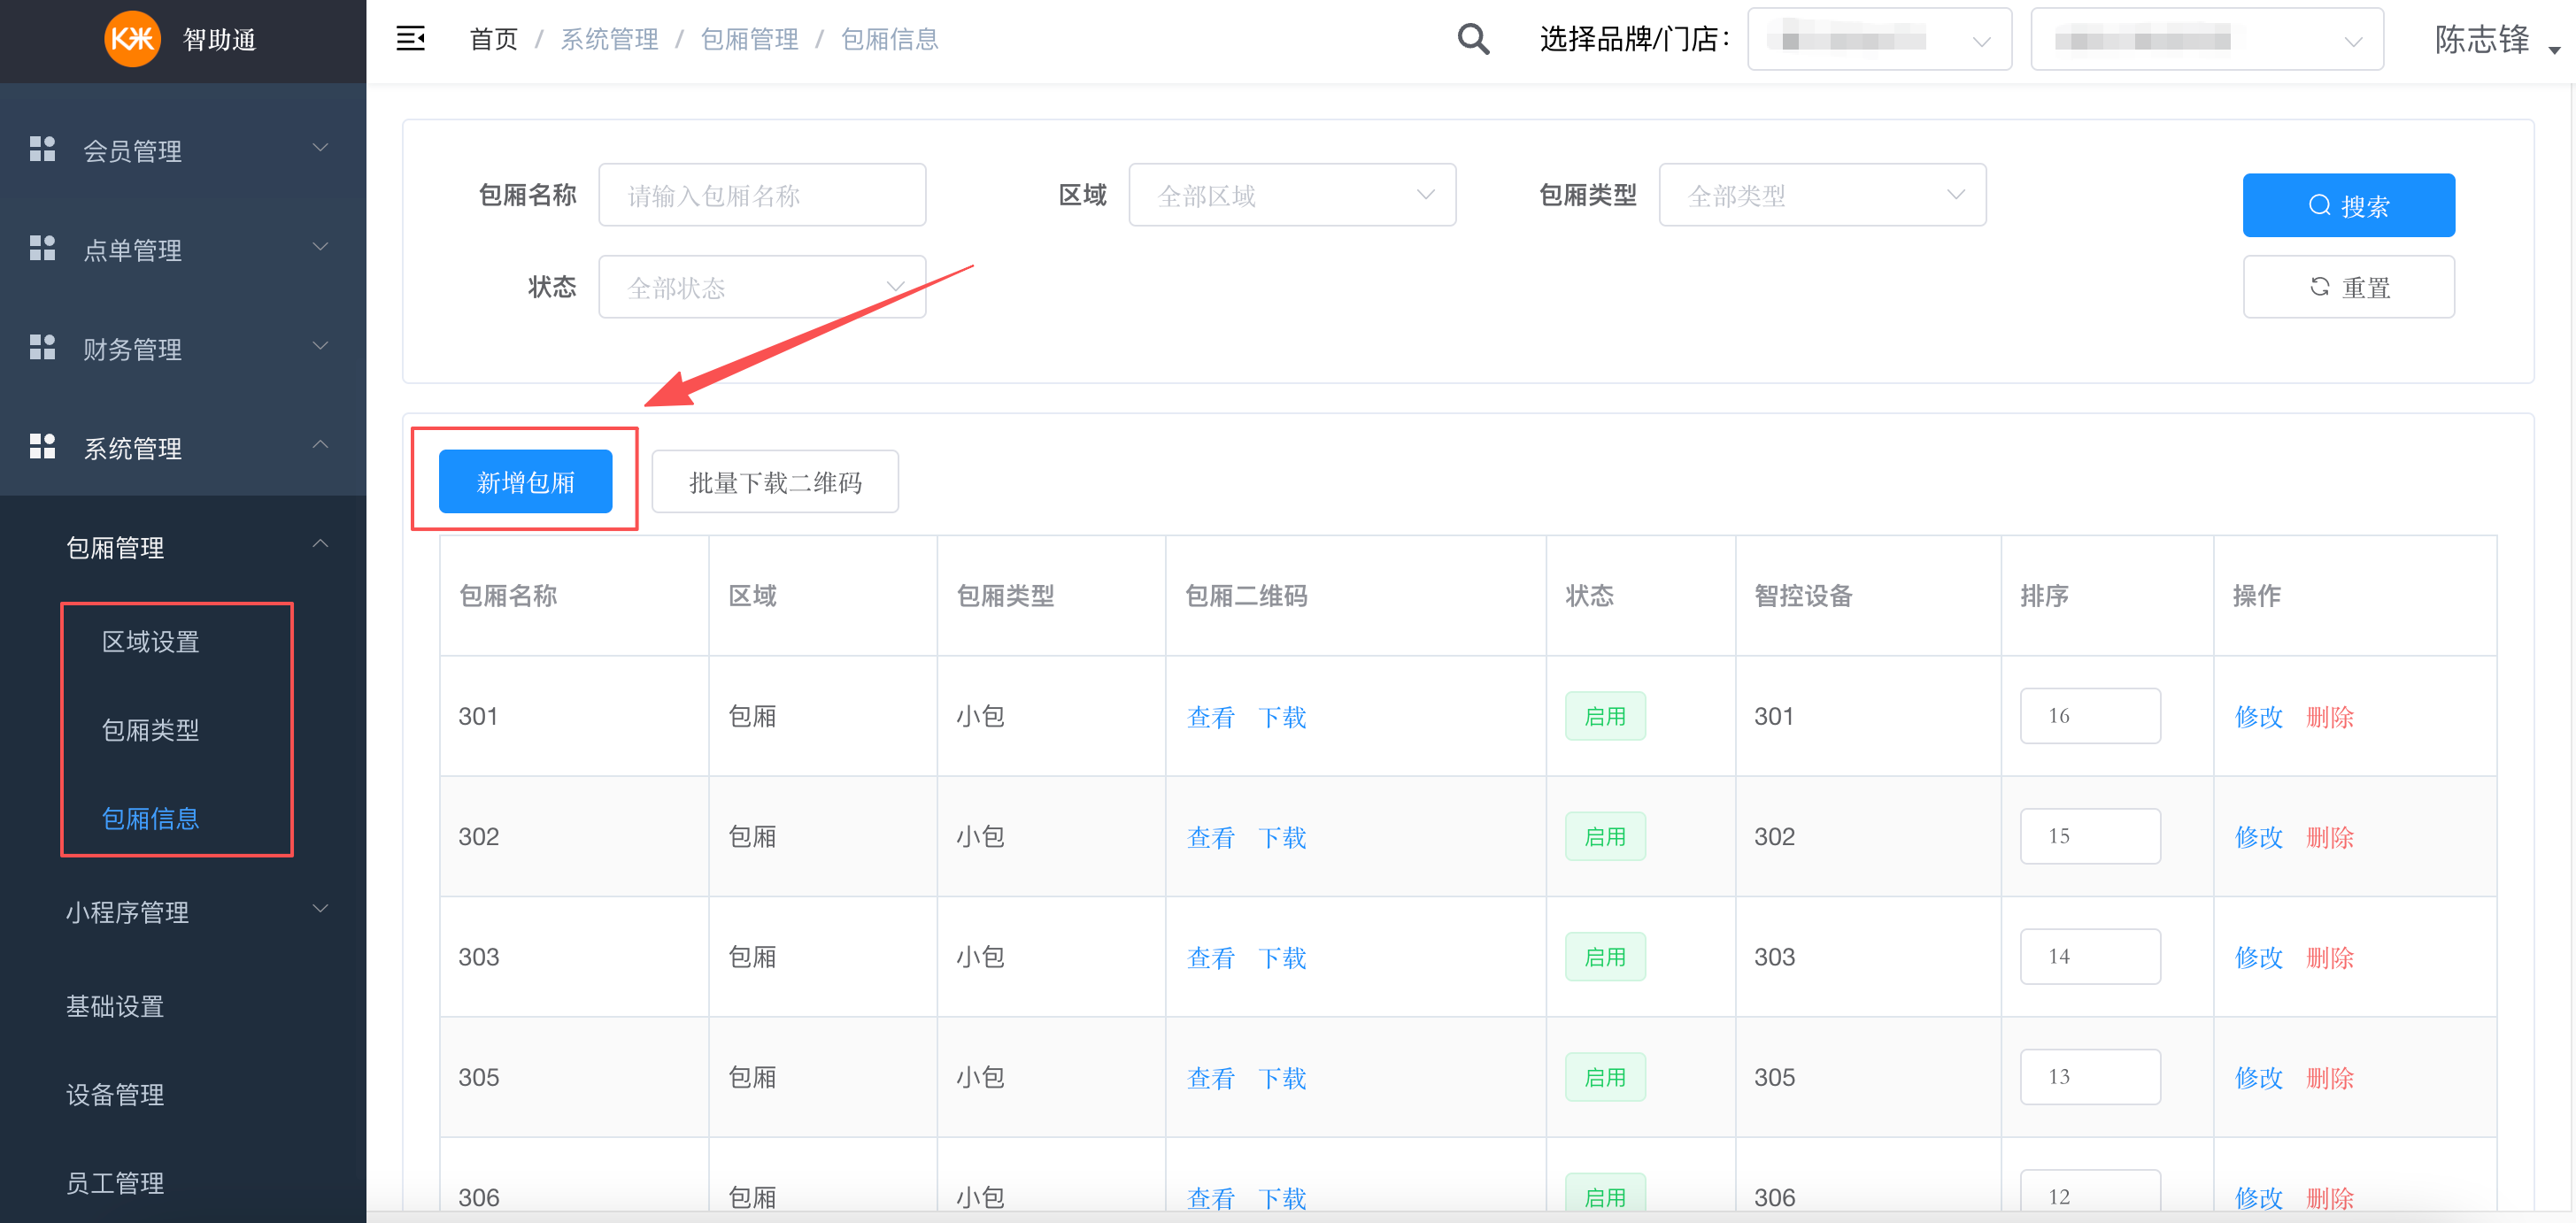The width and height of the screenshot is (2576, 1223).
Task: Open the 陈志锋 user menu caret
Action: (2553, 49)
